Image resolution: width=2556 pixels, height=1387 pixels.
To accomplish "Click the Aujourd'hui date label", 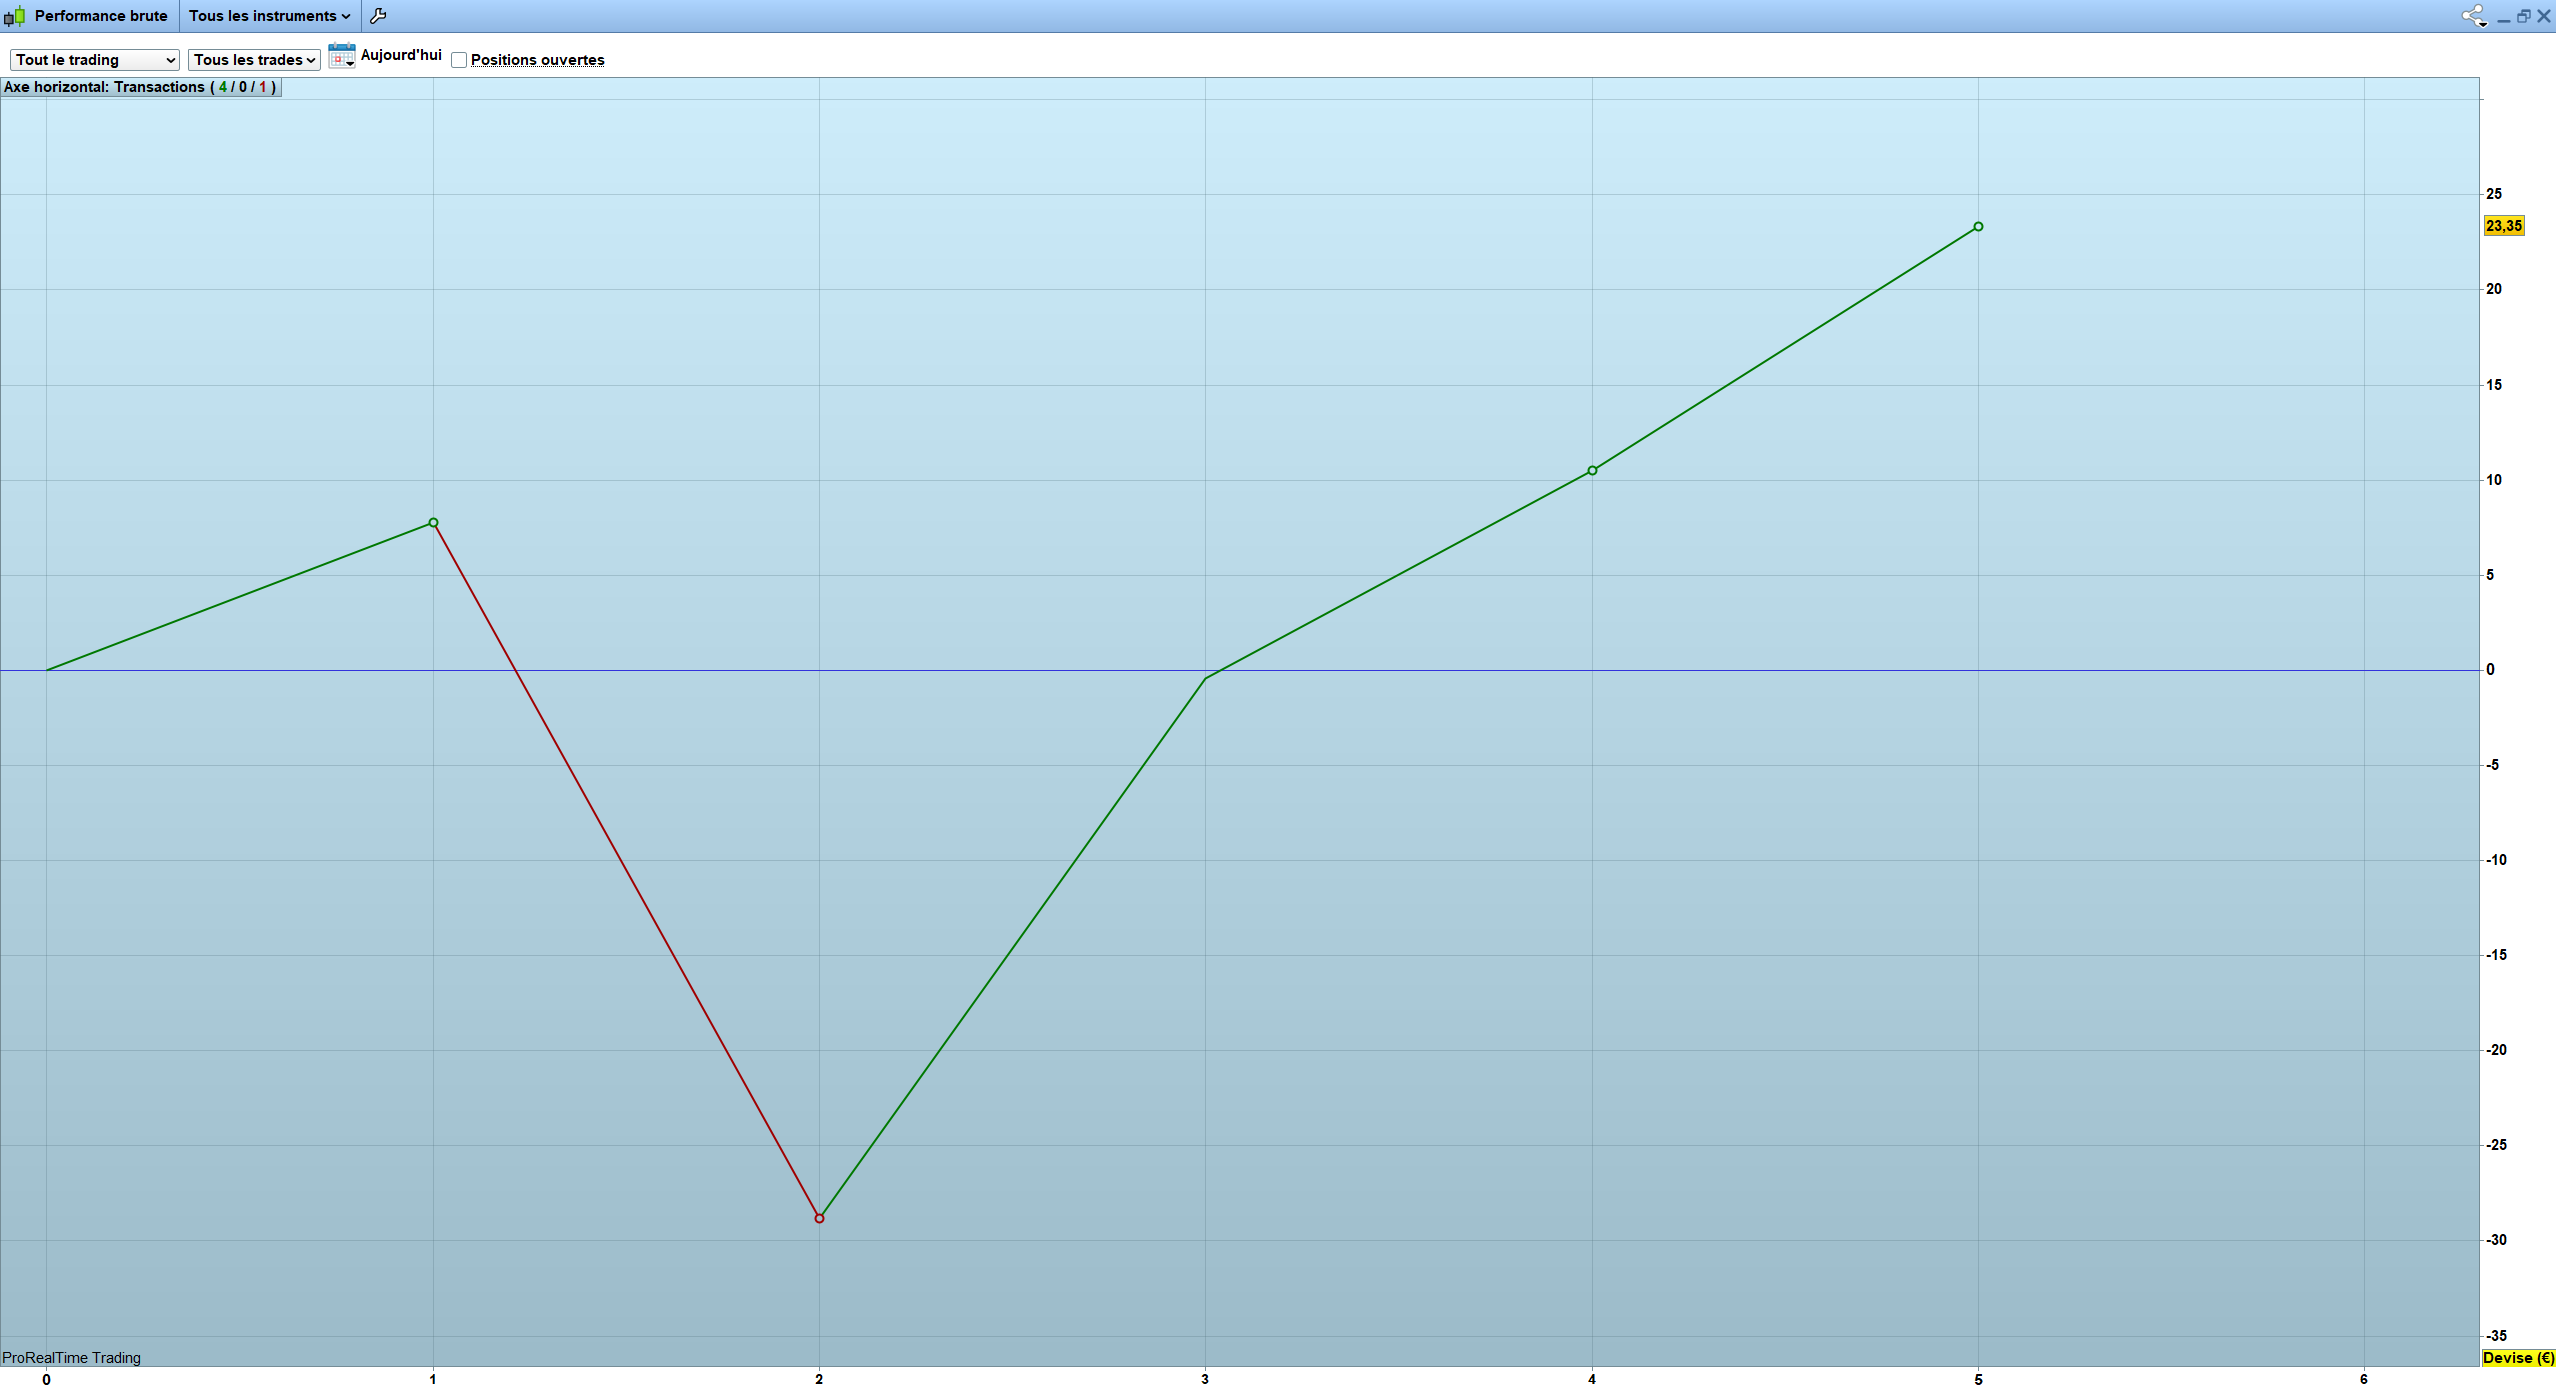I will click(x=401, y=55).
